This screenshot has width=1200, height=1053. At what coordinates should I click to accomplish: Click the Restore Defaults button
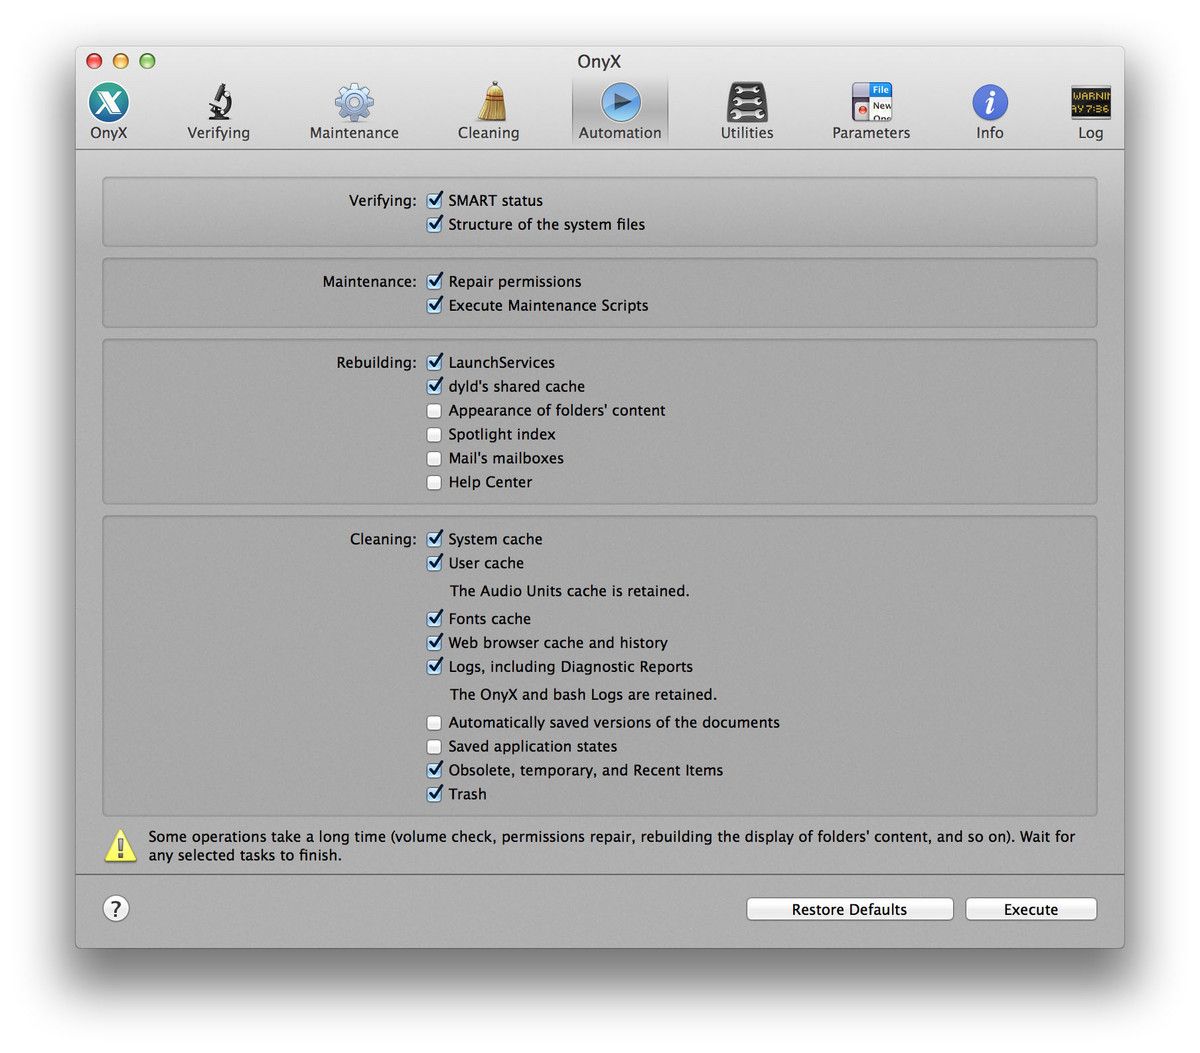tap(849, 909)
